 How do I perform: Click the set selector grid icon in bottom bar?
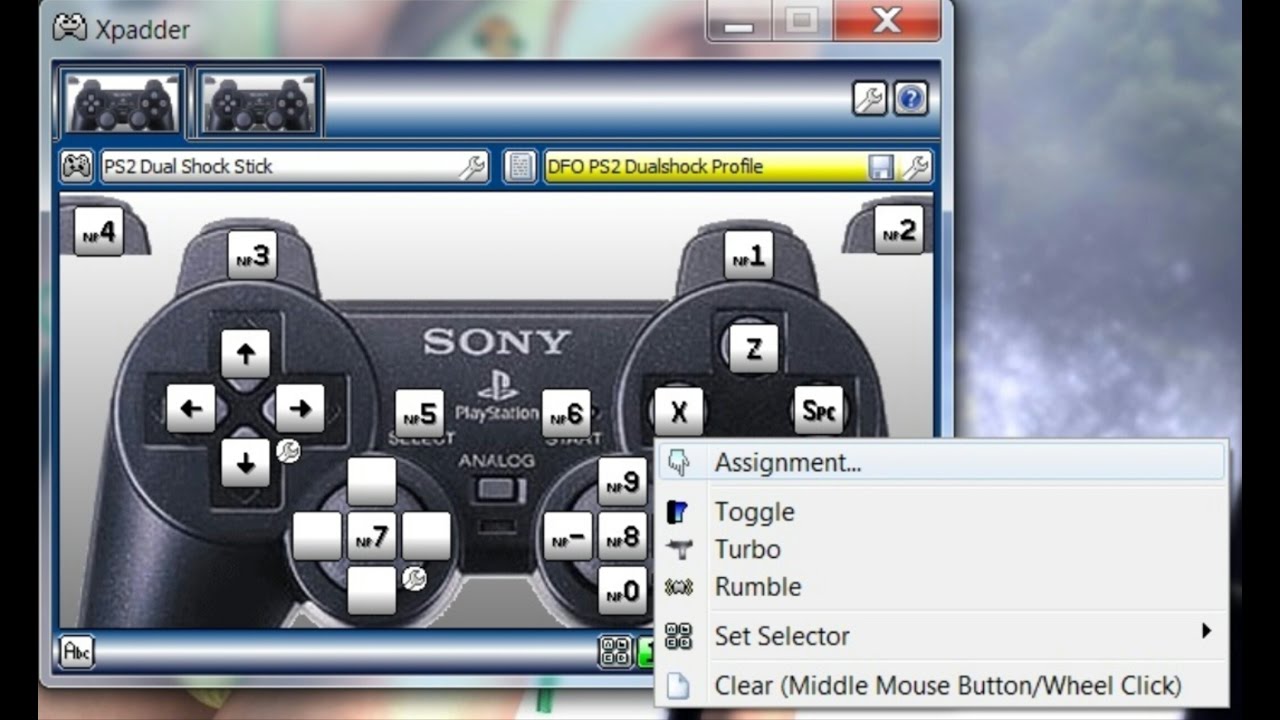click(615, 652)
